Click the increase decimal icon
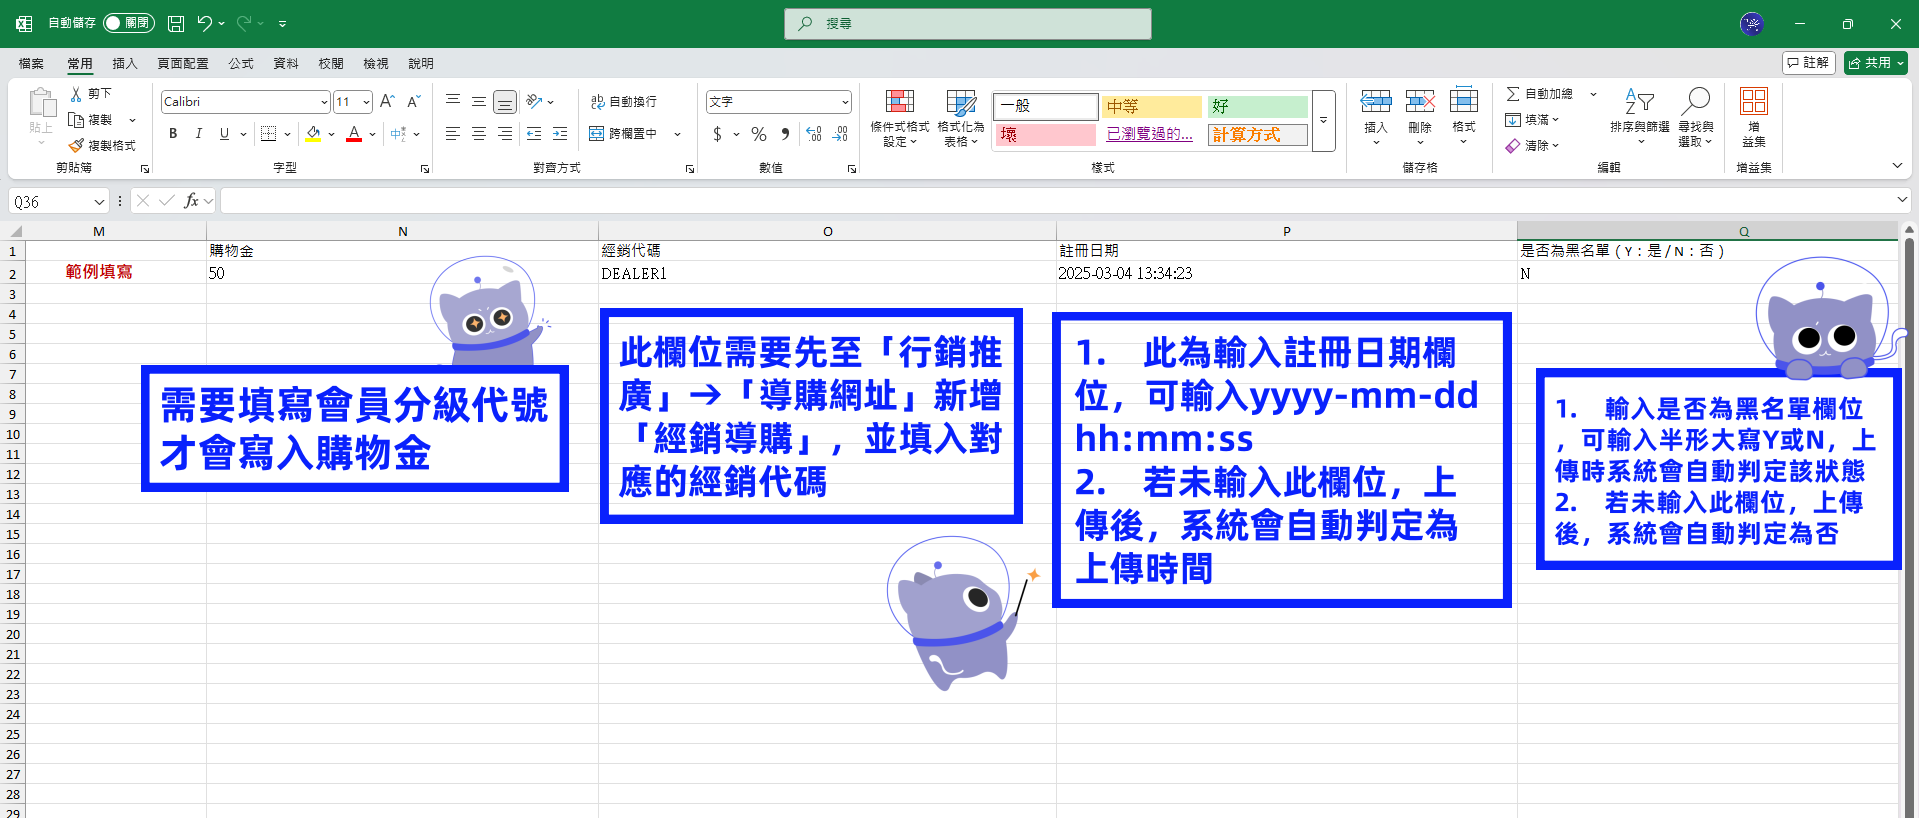1919x818 pixels. pos(813,133)
